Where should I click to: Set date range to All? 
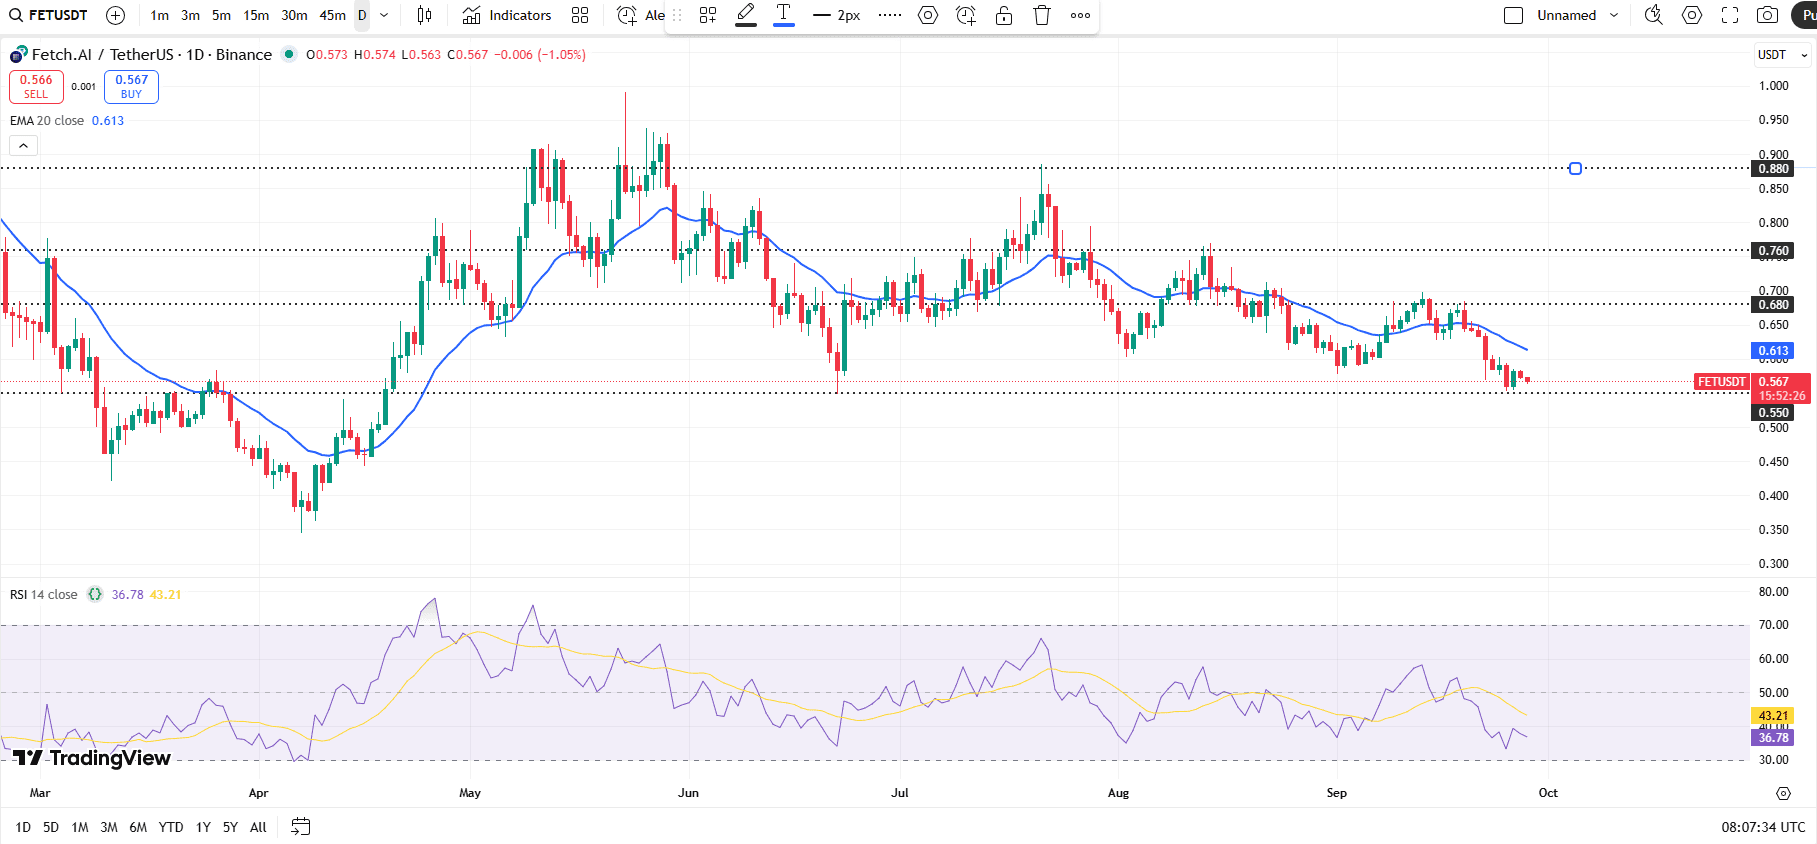tap(258, 827)
